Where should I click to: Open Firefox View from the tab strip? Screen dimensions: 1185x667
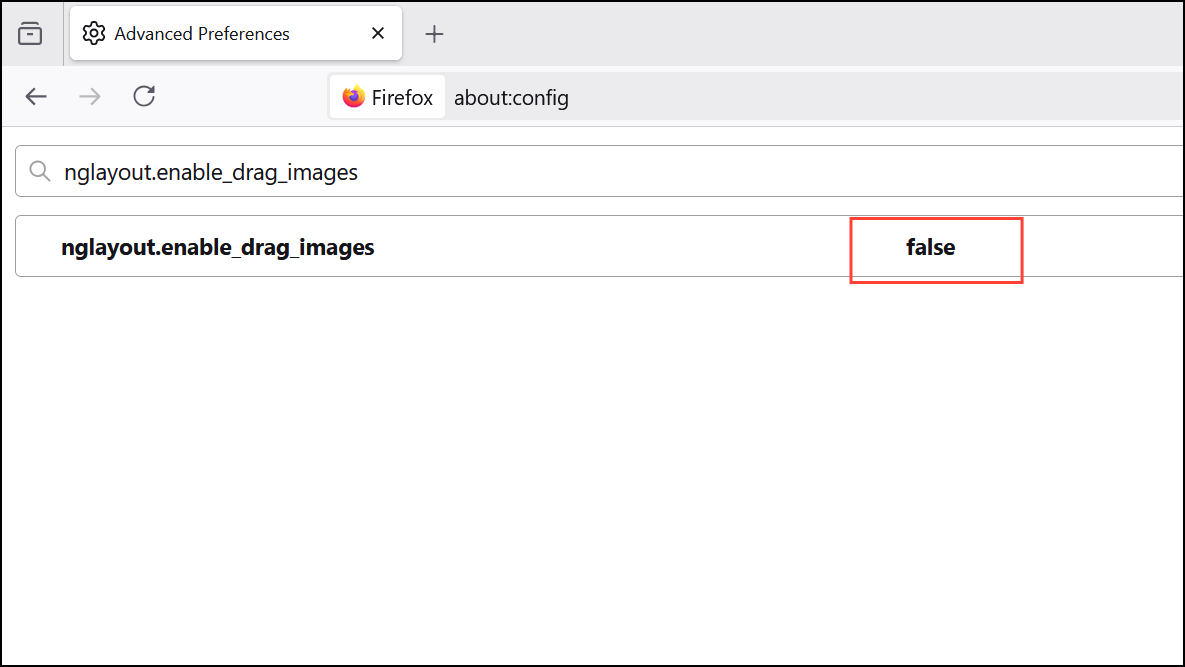31,34
